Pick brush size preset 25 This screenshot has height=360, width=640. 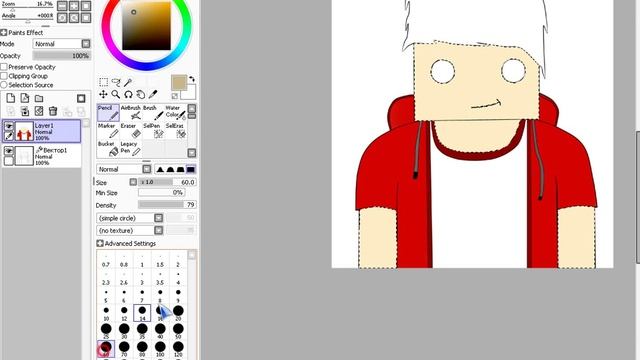click(106, 331)
